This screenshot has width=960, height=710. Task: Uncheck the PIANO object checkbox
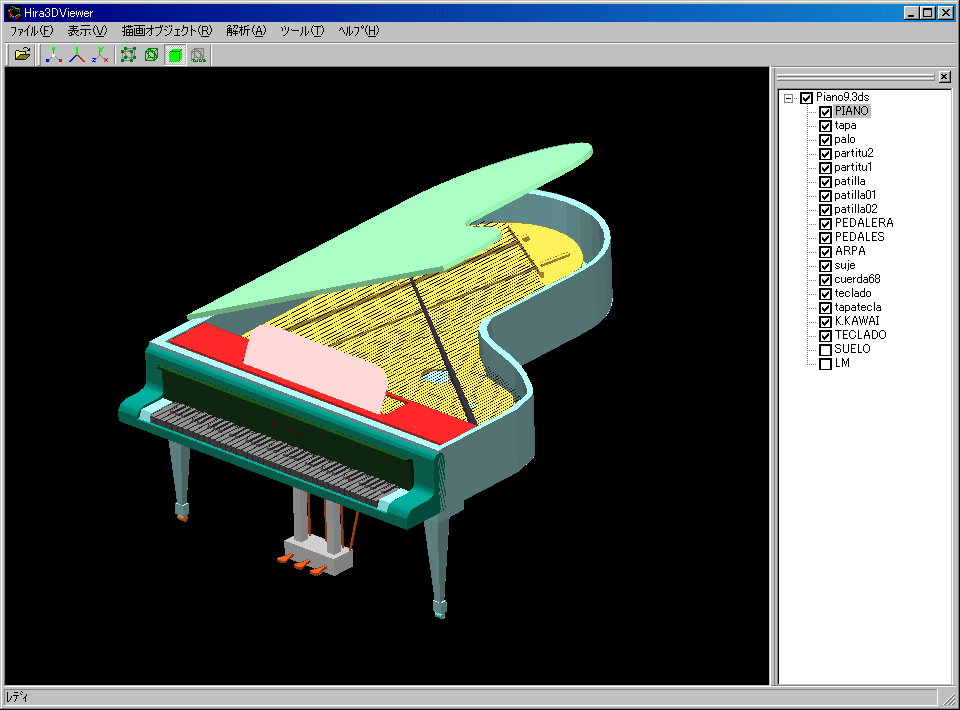click(825, 112)
